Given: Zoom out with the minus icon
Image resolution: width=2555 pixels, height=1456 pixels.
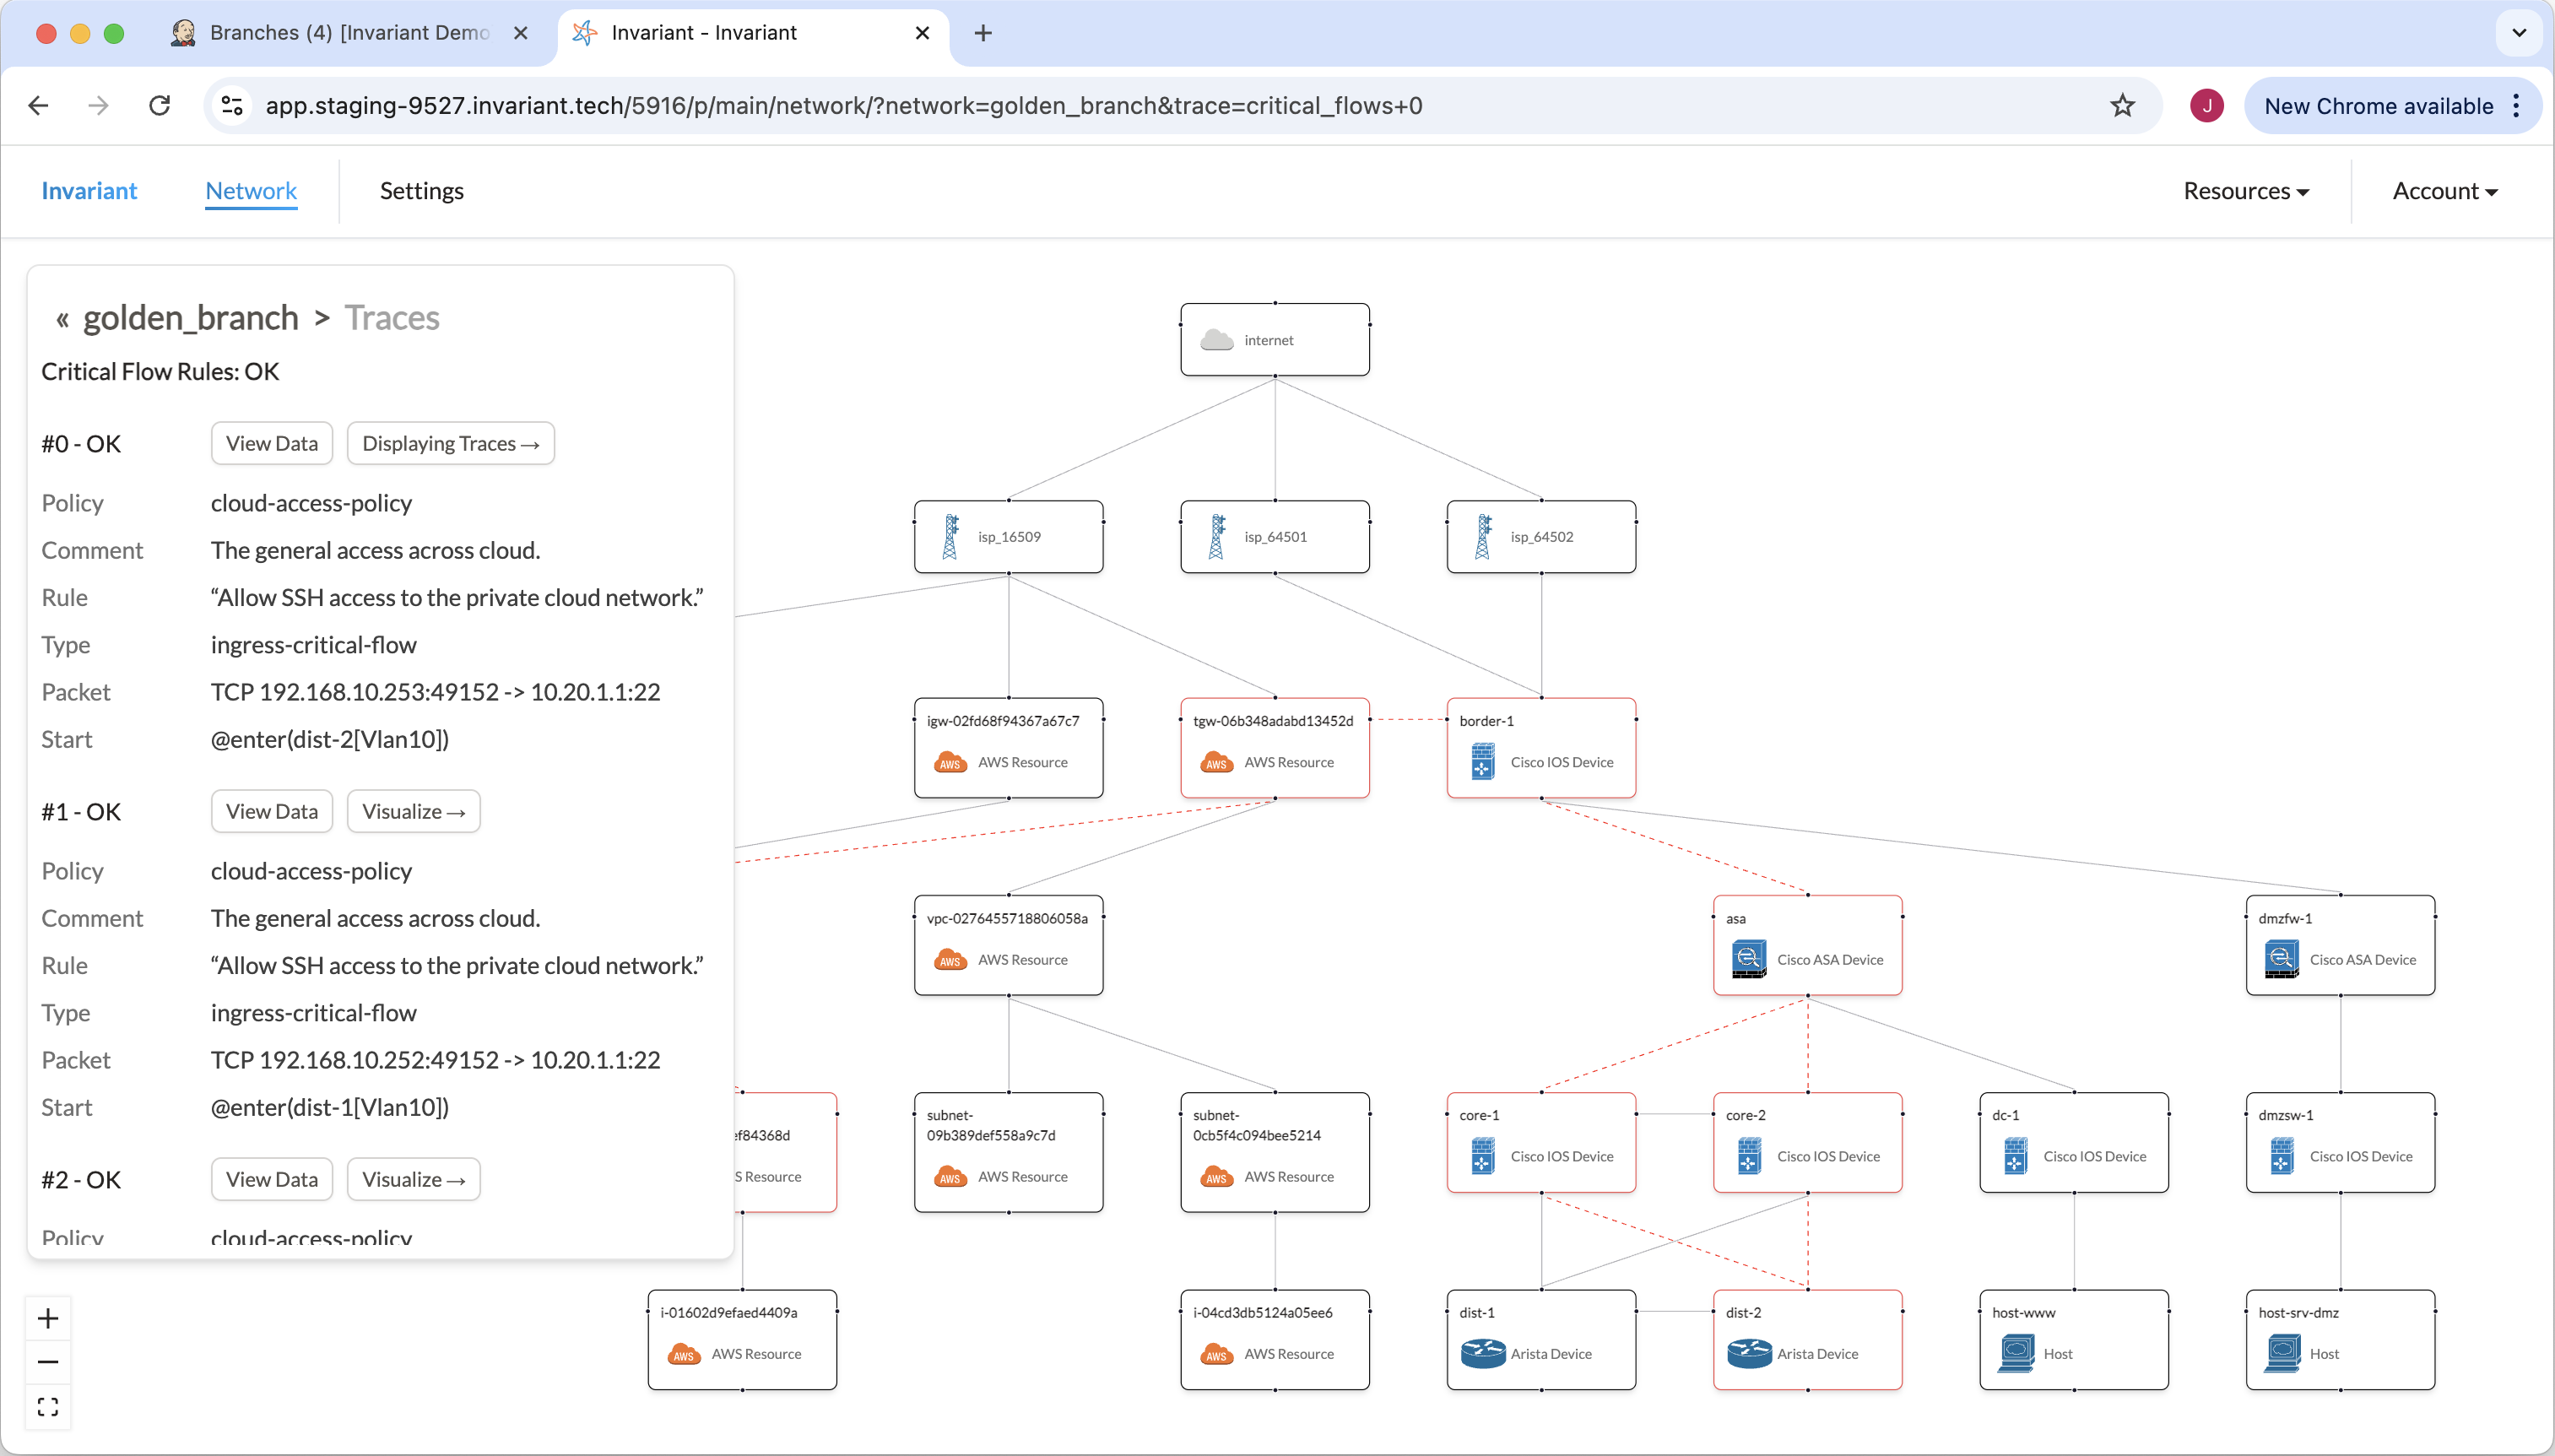Looking at the screenshot, I should coord(48,1362).
